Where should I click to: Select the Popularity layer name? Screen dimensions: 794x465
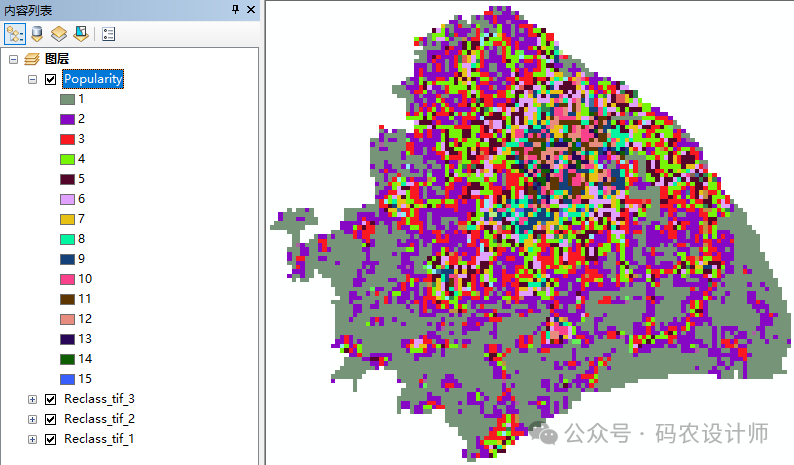click(x=93, y=79)
